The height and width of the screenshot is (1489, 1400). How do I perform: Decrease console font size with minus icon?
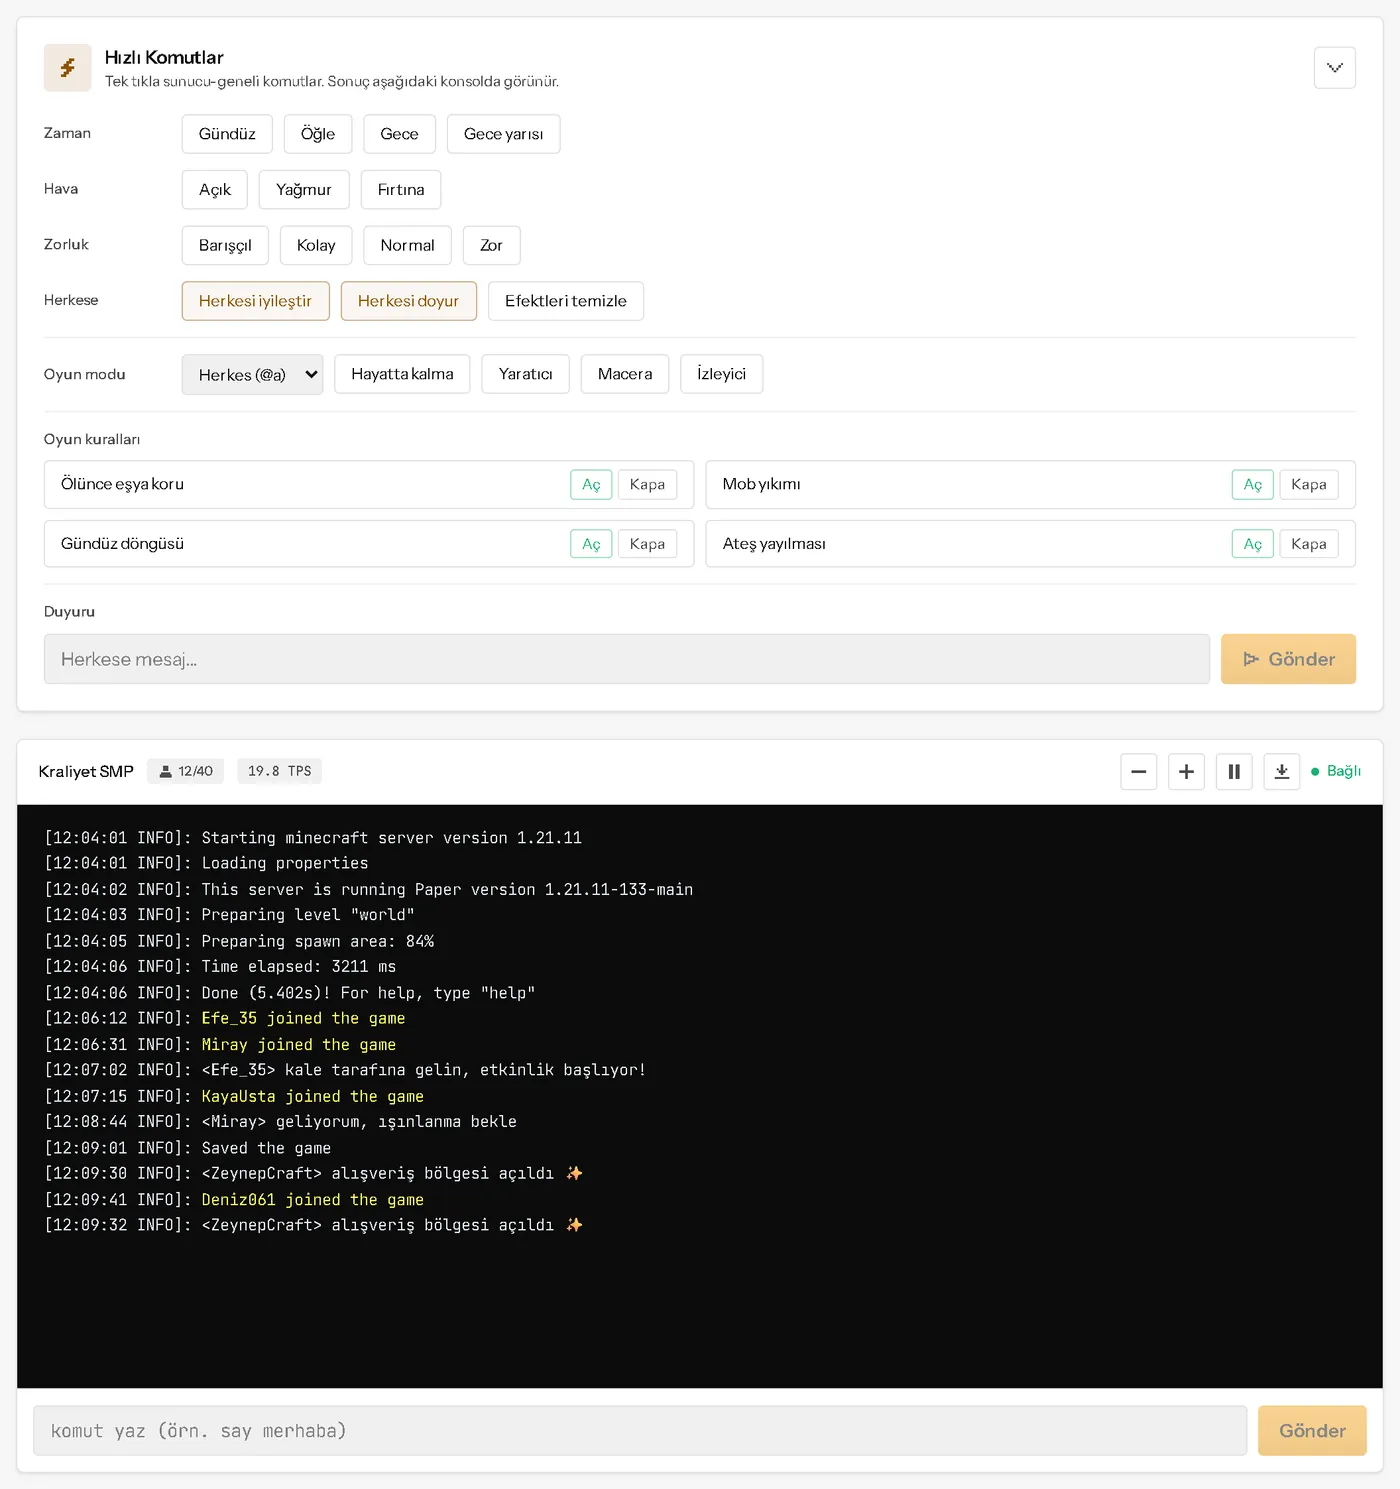click(x=1139, y=772)
